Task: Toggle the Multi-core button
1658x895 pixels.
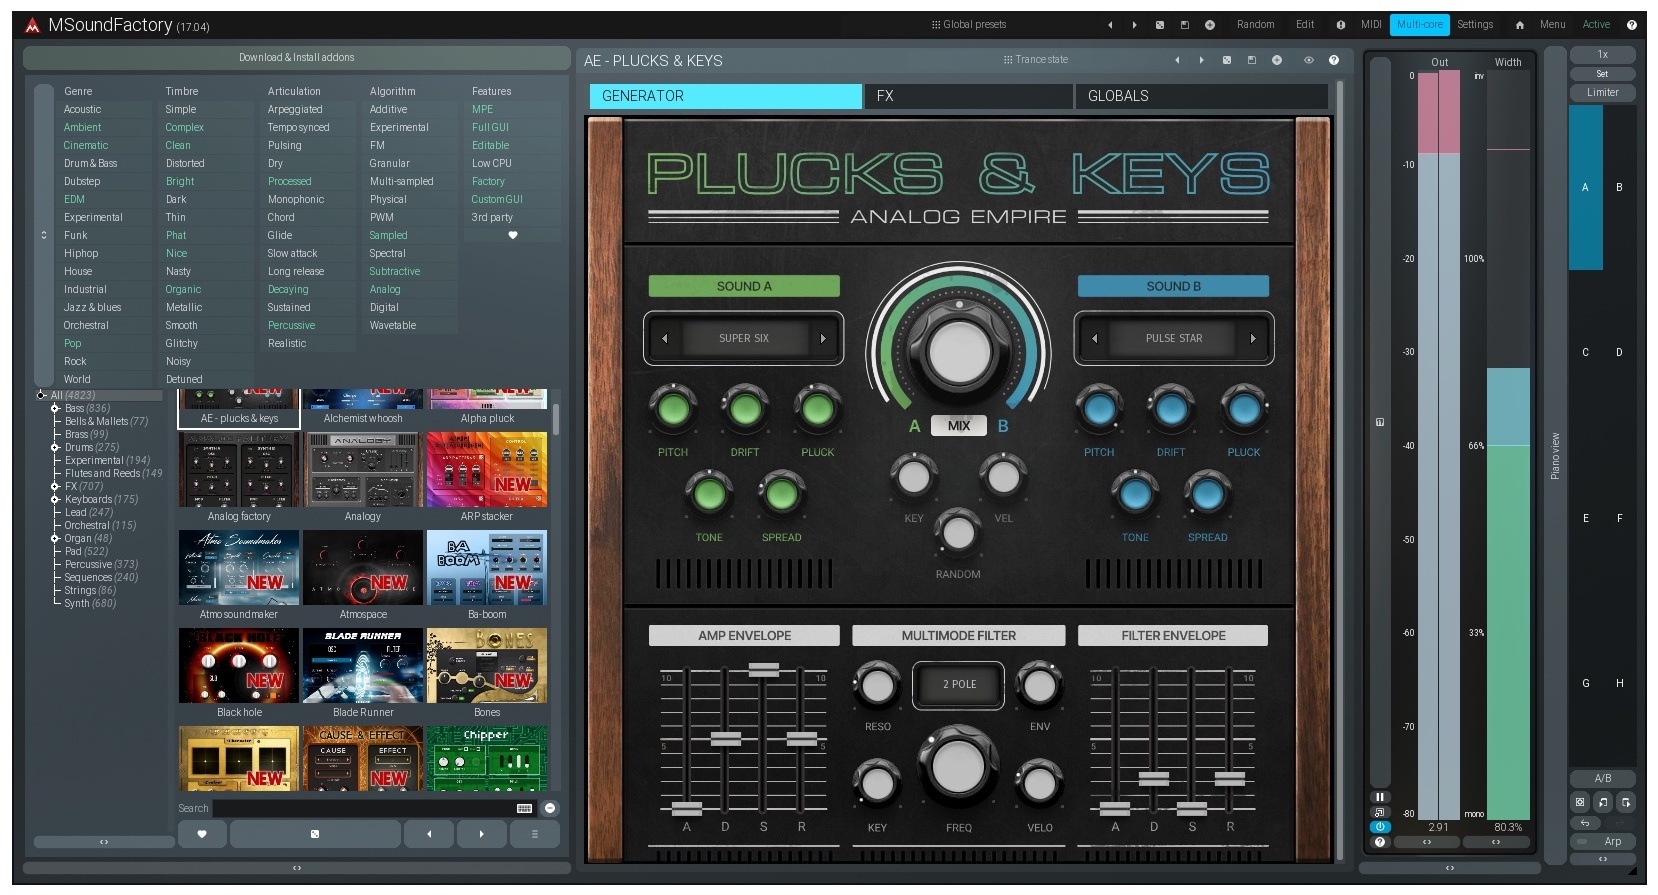Action: click(1419, 25)
